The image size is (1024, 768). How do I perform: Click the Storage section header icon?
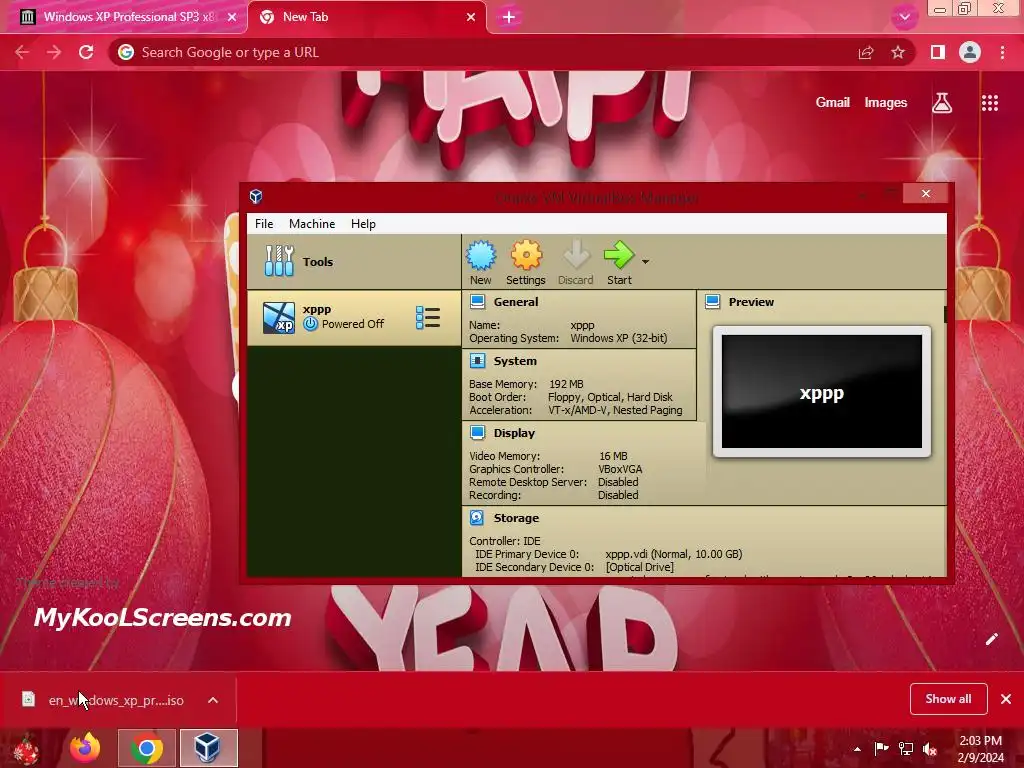point(477,518)
